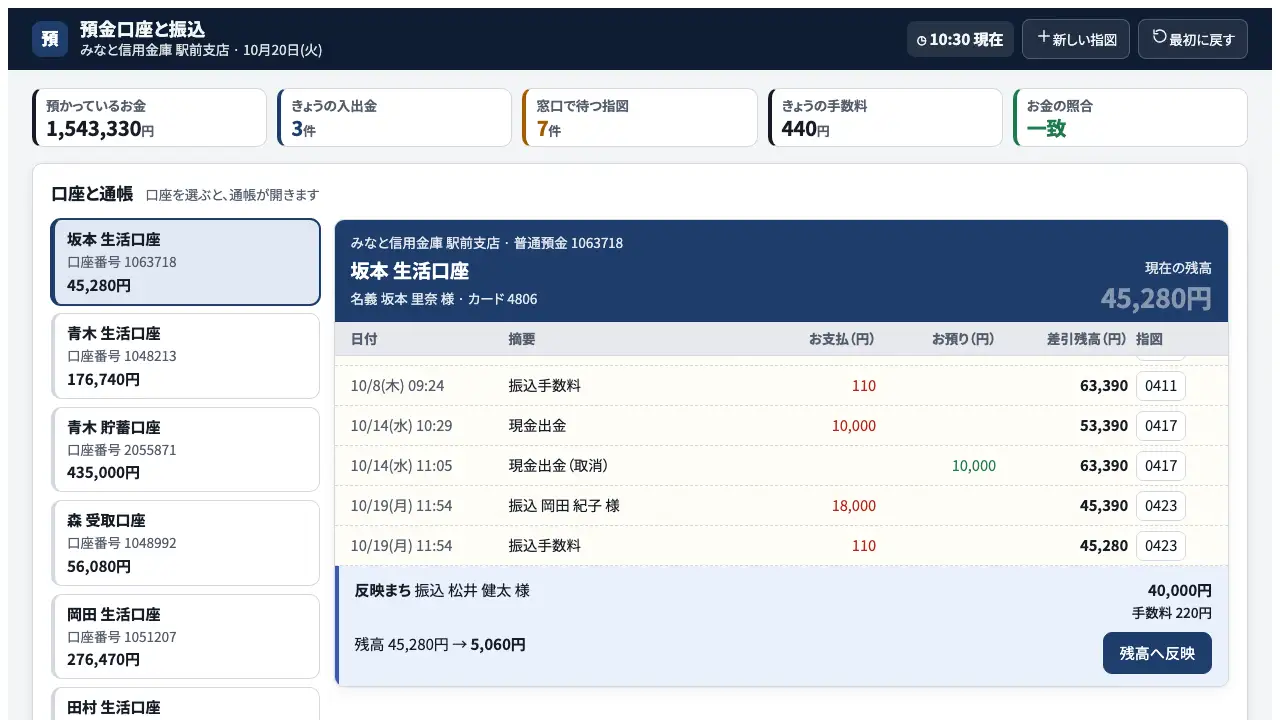Click the 預 app logo icon
Image resolution: width=1280 pixels, height=720 pixels.
50,39
